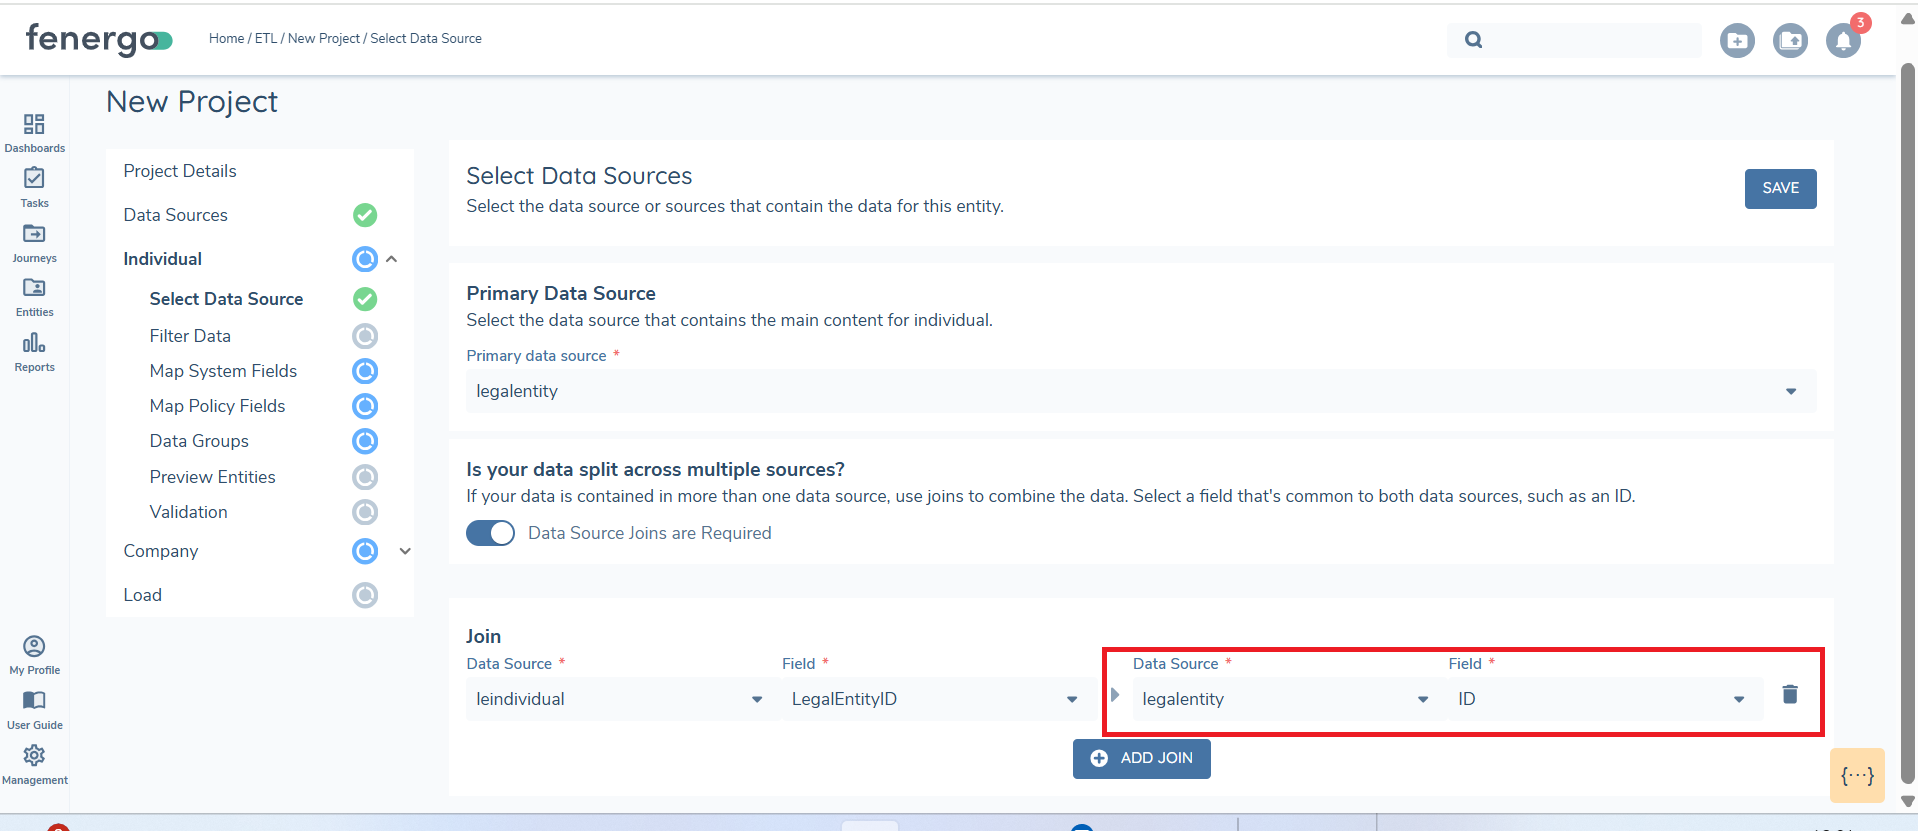Go to Filter Data step
Image resolution: width=1918 pixels, height=831 pixels.
[x=190, y=336]
